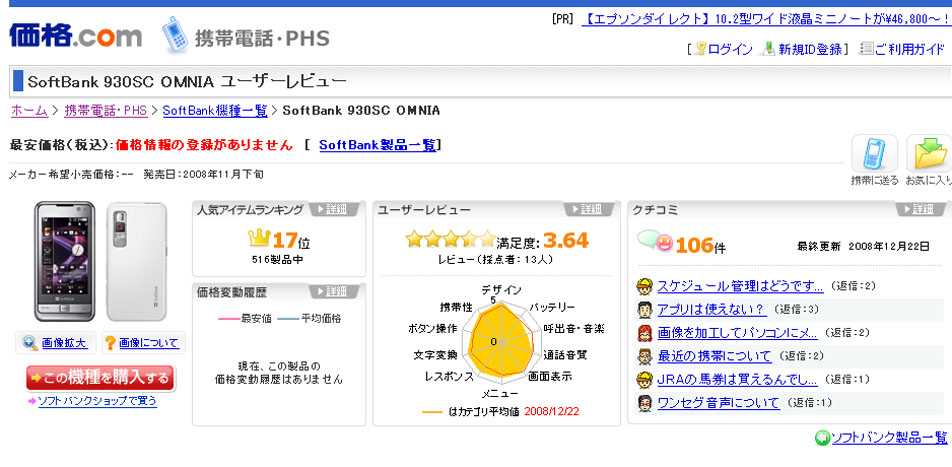Open thread 最近の携帯について

click(x=714, y=356)
